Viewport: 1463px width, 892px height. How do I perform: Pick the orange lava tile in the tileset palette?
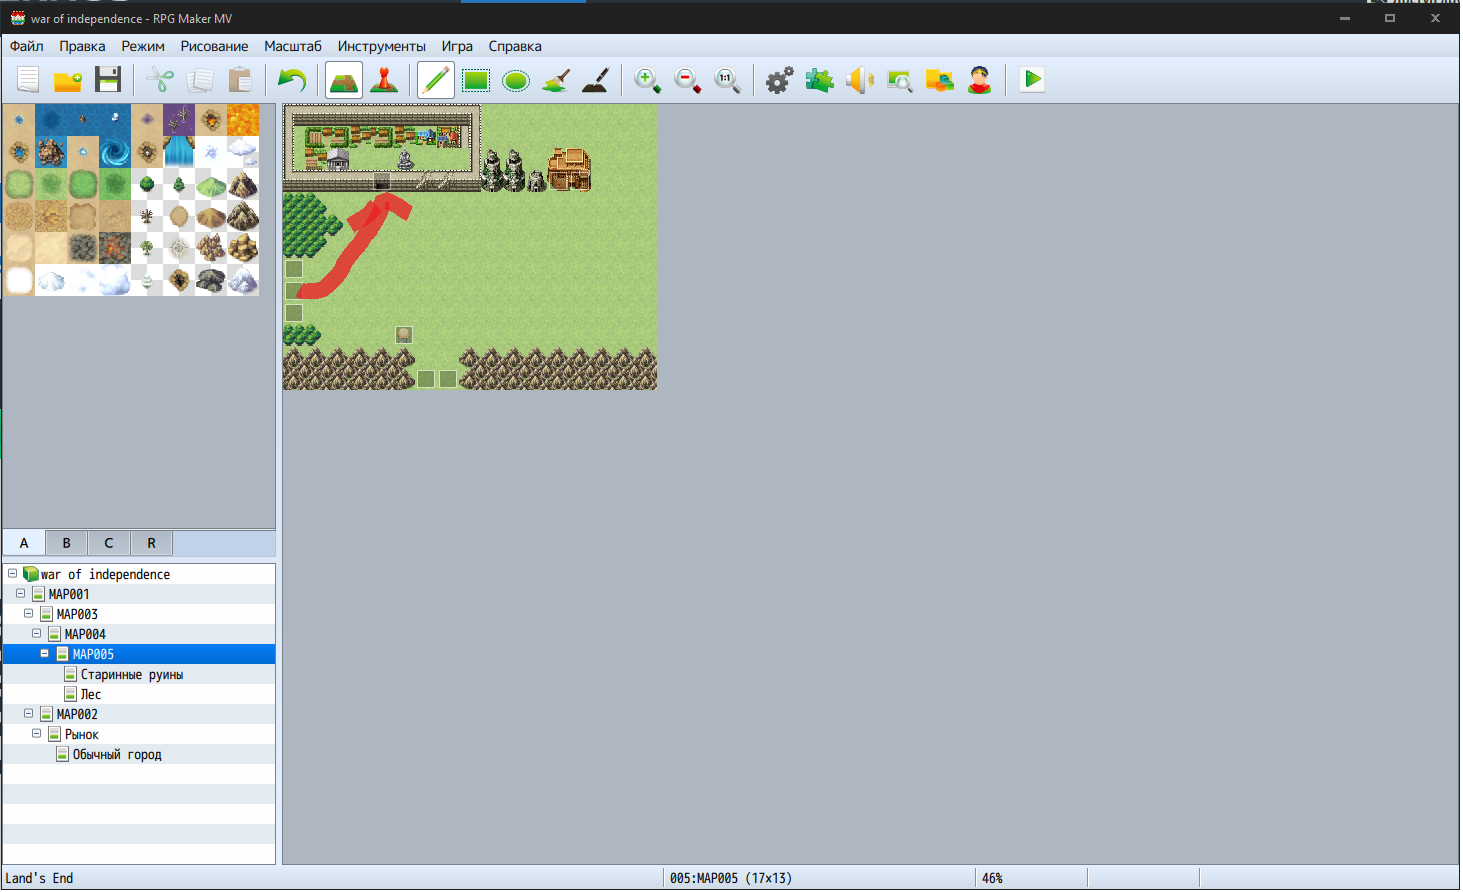(243, 120)
